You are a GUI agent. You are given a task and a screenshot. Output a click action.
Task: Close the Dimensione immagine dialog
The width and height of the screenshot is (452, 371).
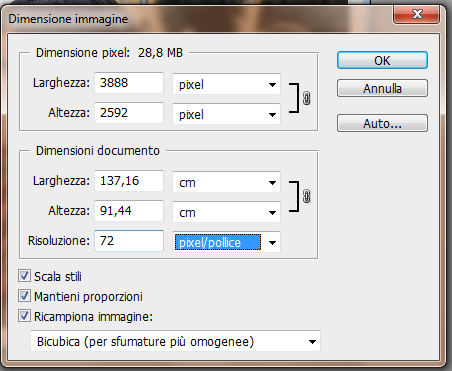(416, 14)
